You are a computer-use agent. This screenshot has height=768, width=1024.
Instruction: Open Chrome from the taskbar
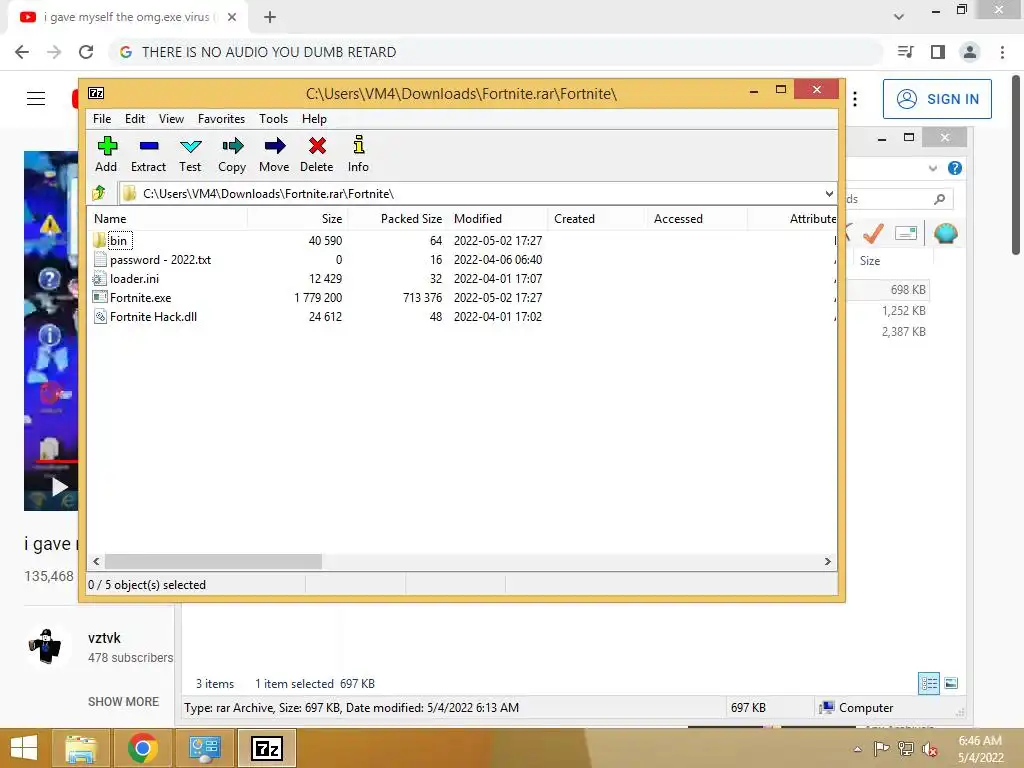pyautogui.click(x=142, y=748)
